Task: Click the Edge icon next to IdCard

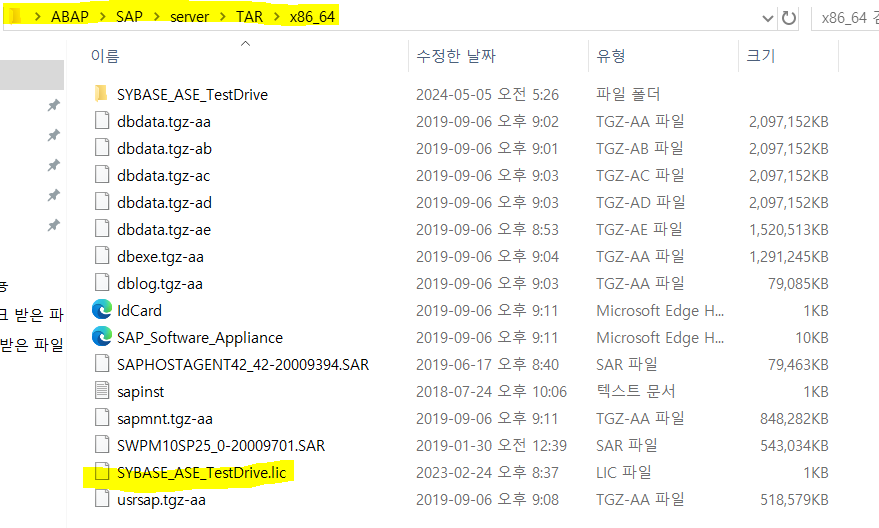Action: pyautogui.click(x=102, y=309)
